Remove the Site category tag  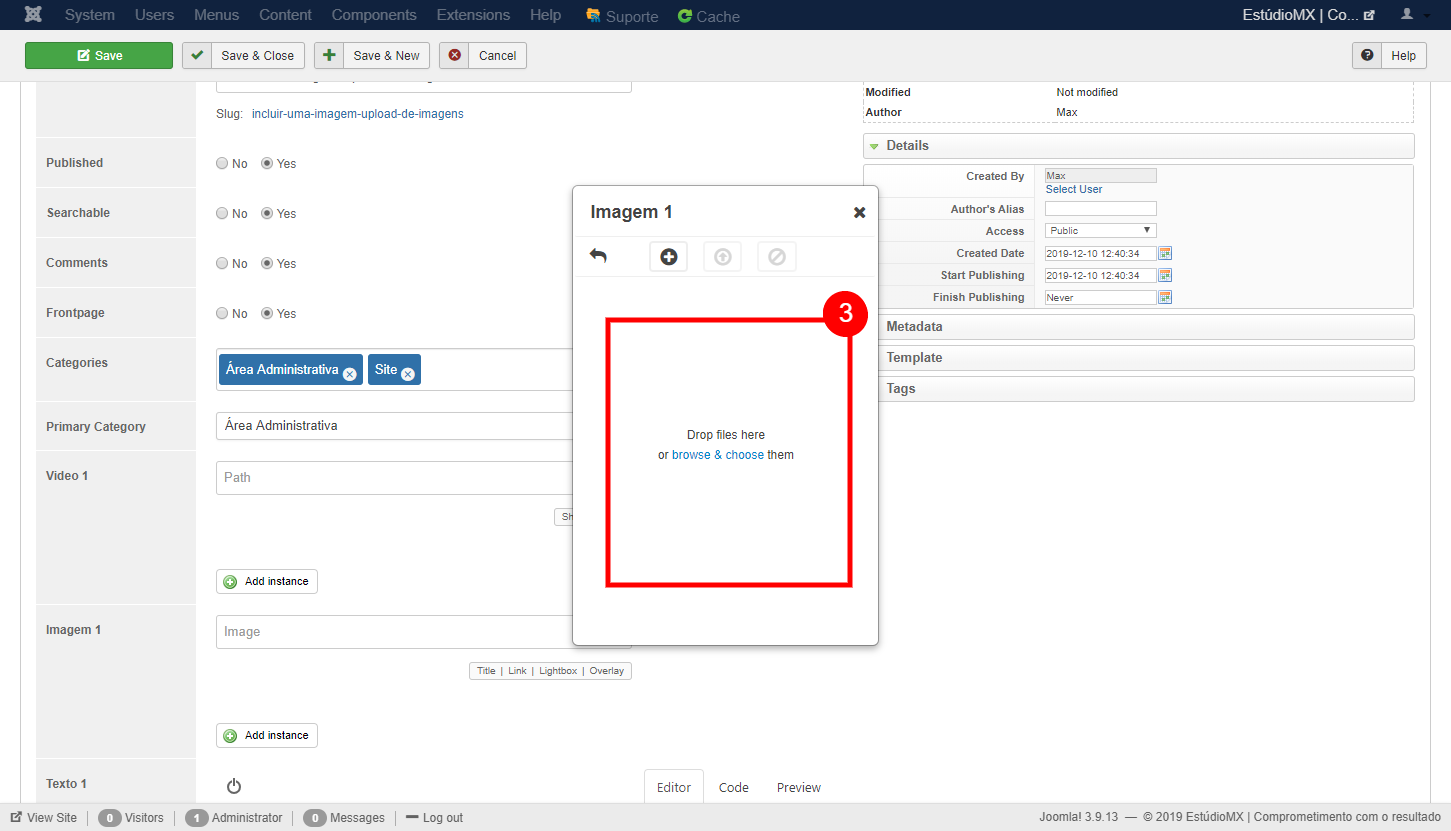point(408,374)
